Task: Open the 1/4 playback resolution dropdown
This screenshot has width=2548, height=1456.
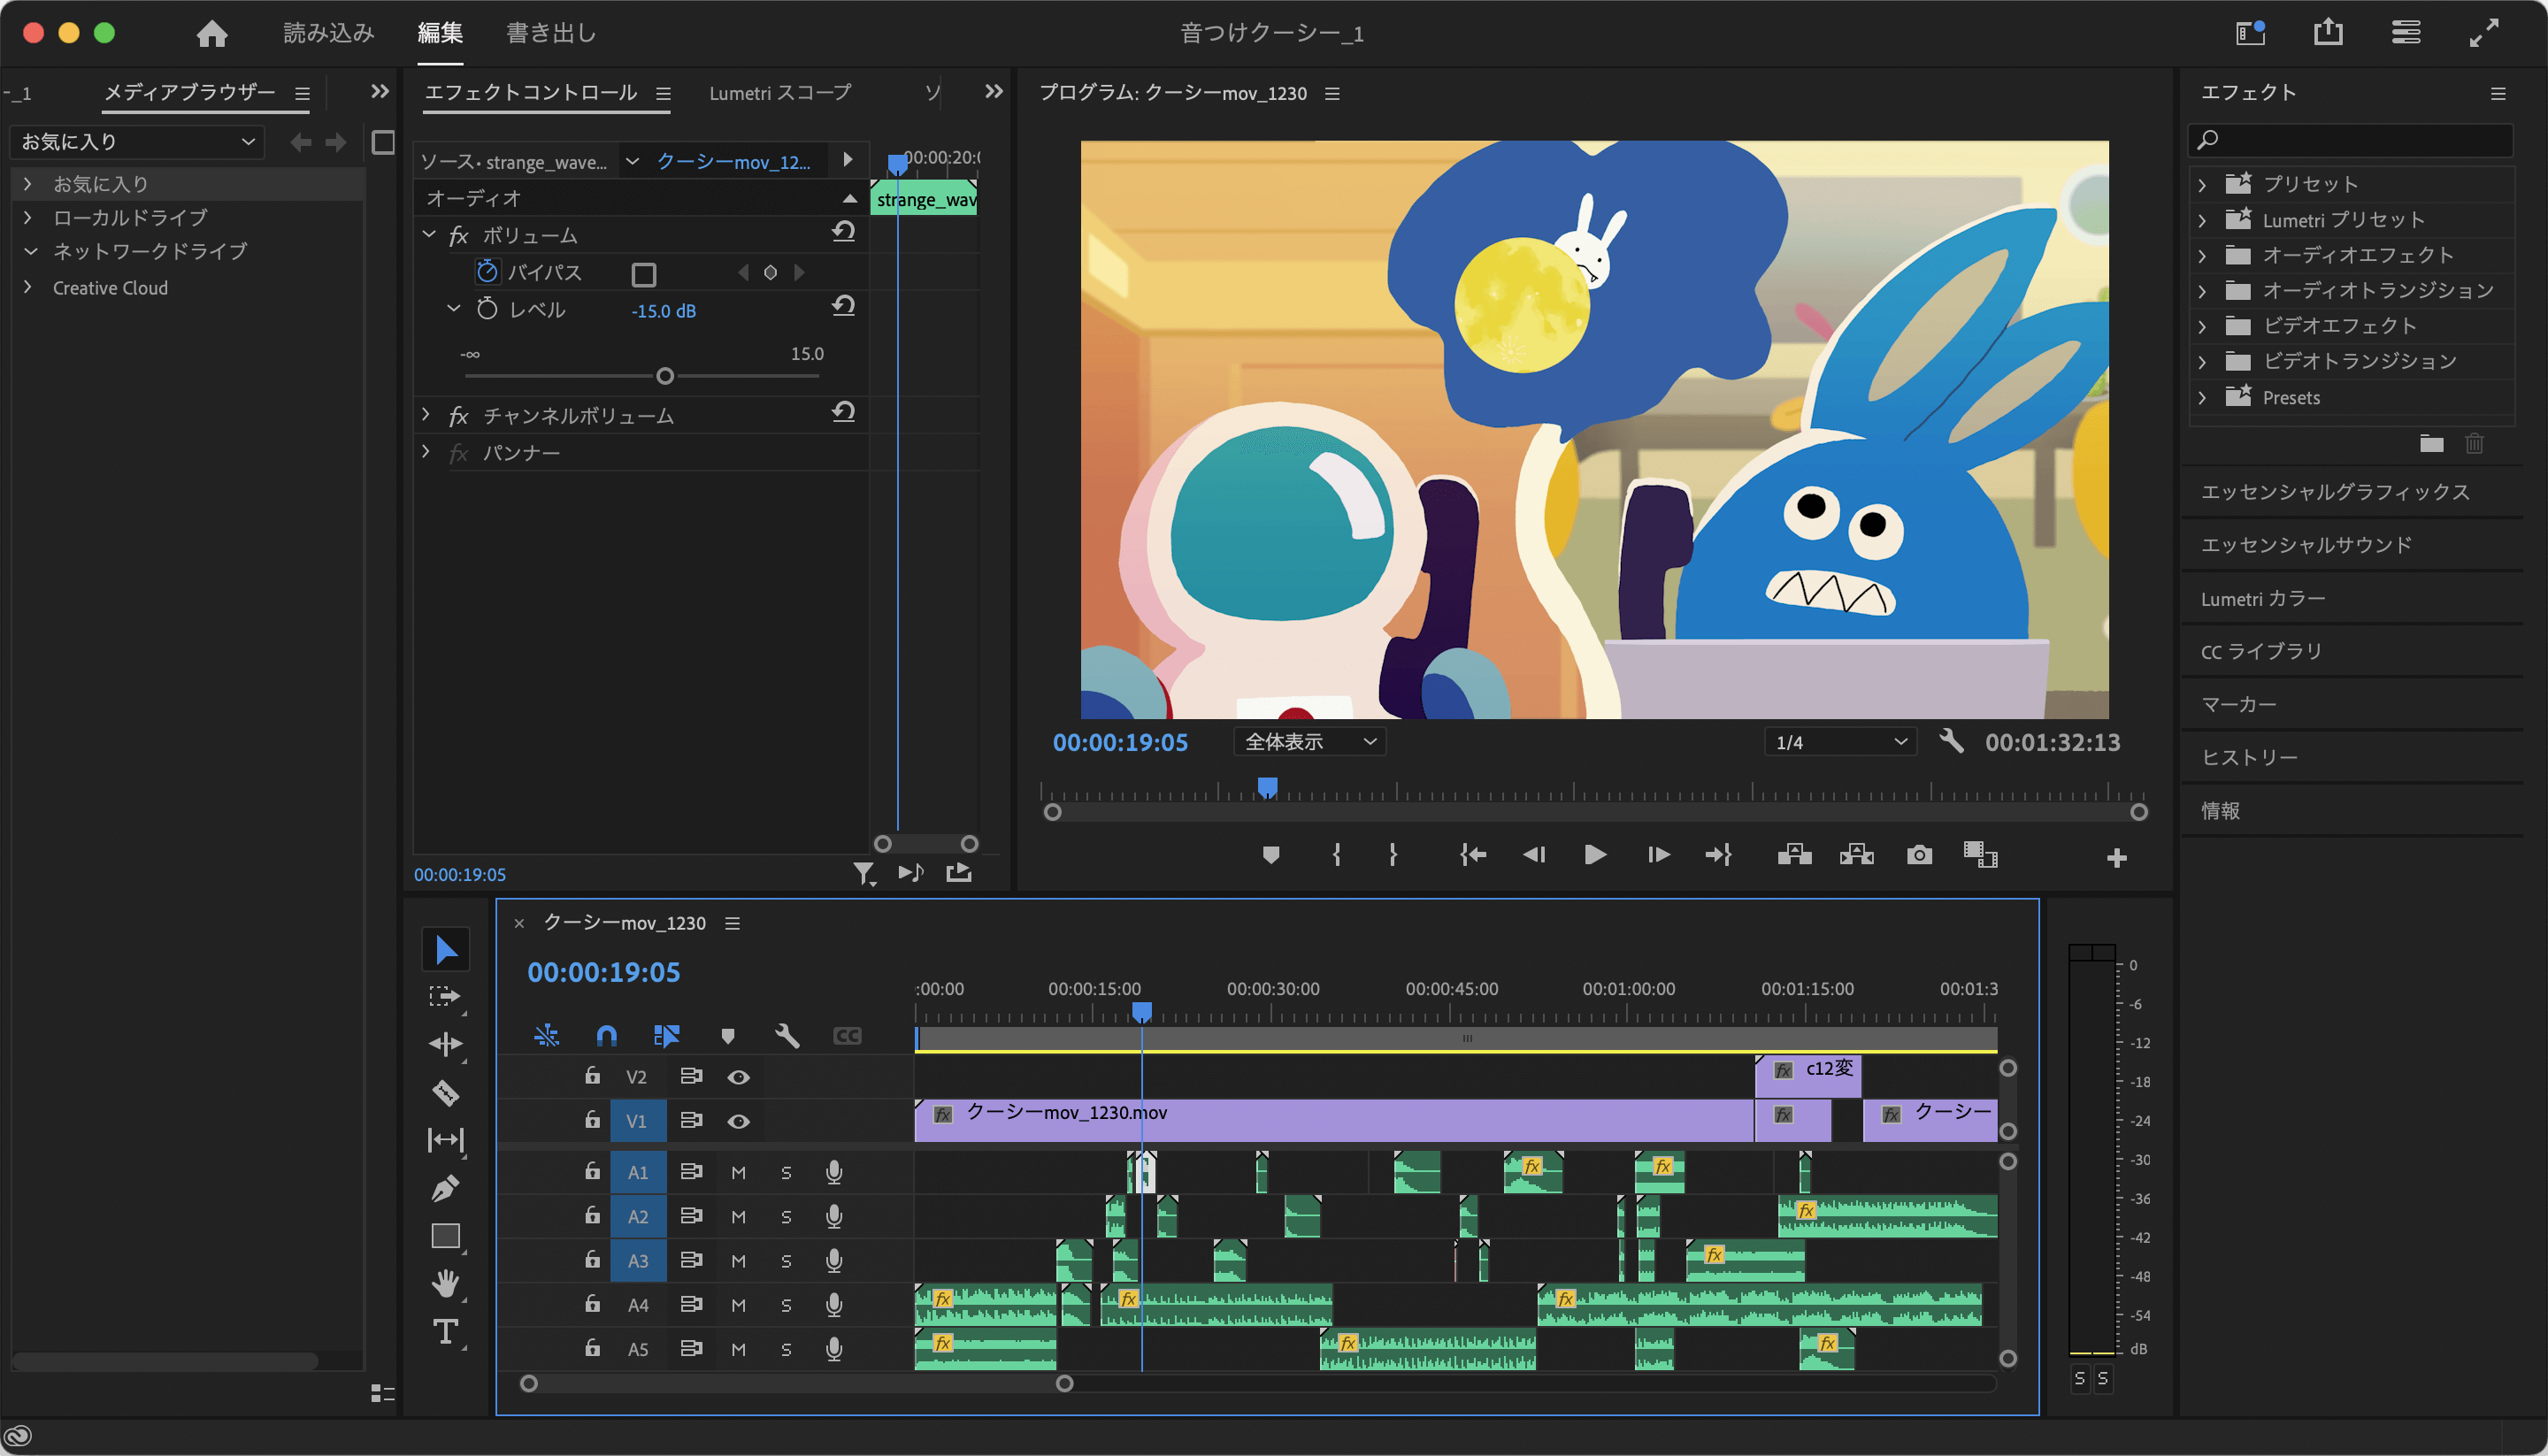Action: click(1840, 741)
